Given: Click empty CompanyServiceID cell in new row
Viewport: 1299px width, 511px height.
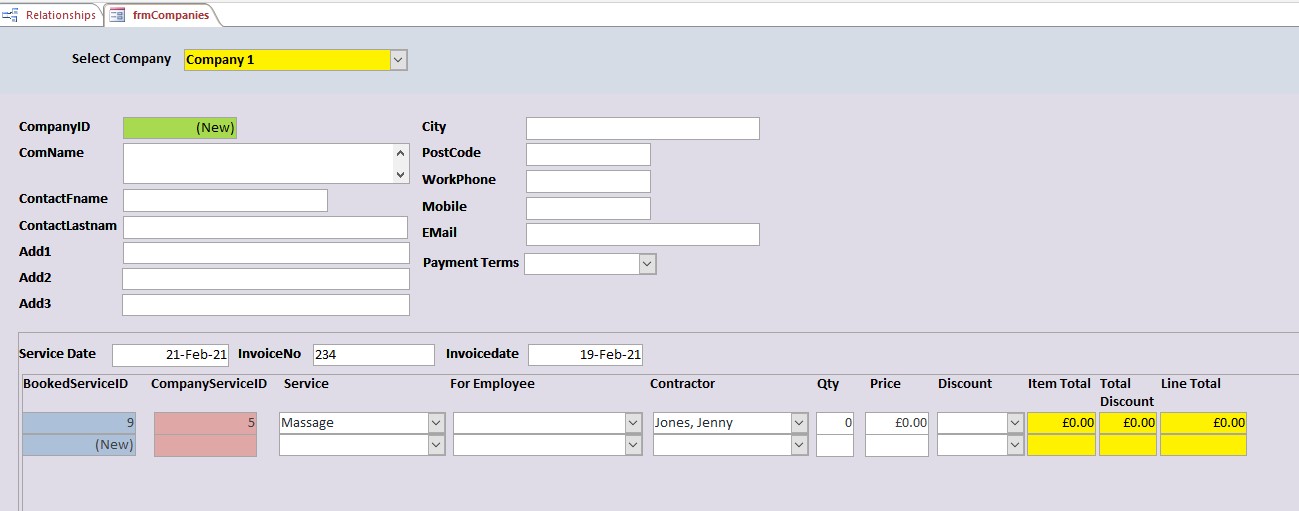Looking at the screenshot, I should [205, 445].
